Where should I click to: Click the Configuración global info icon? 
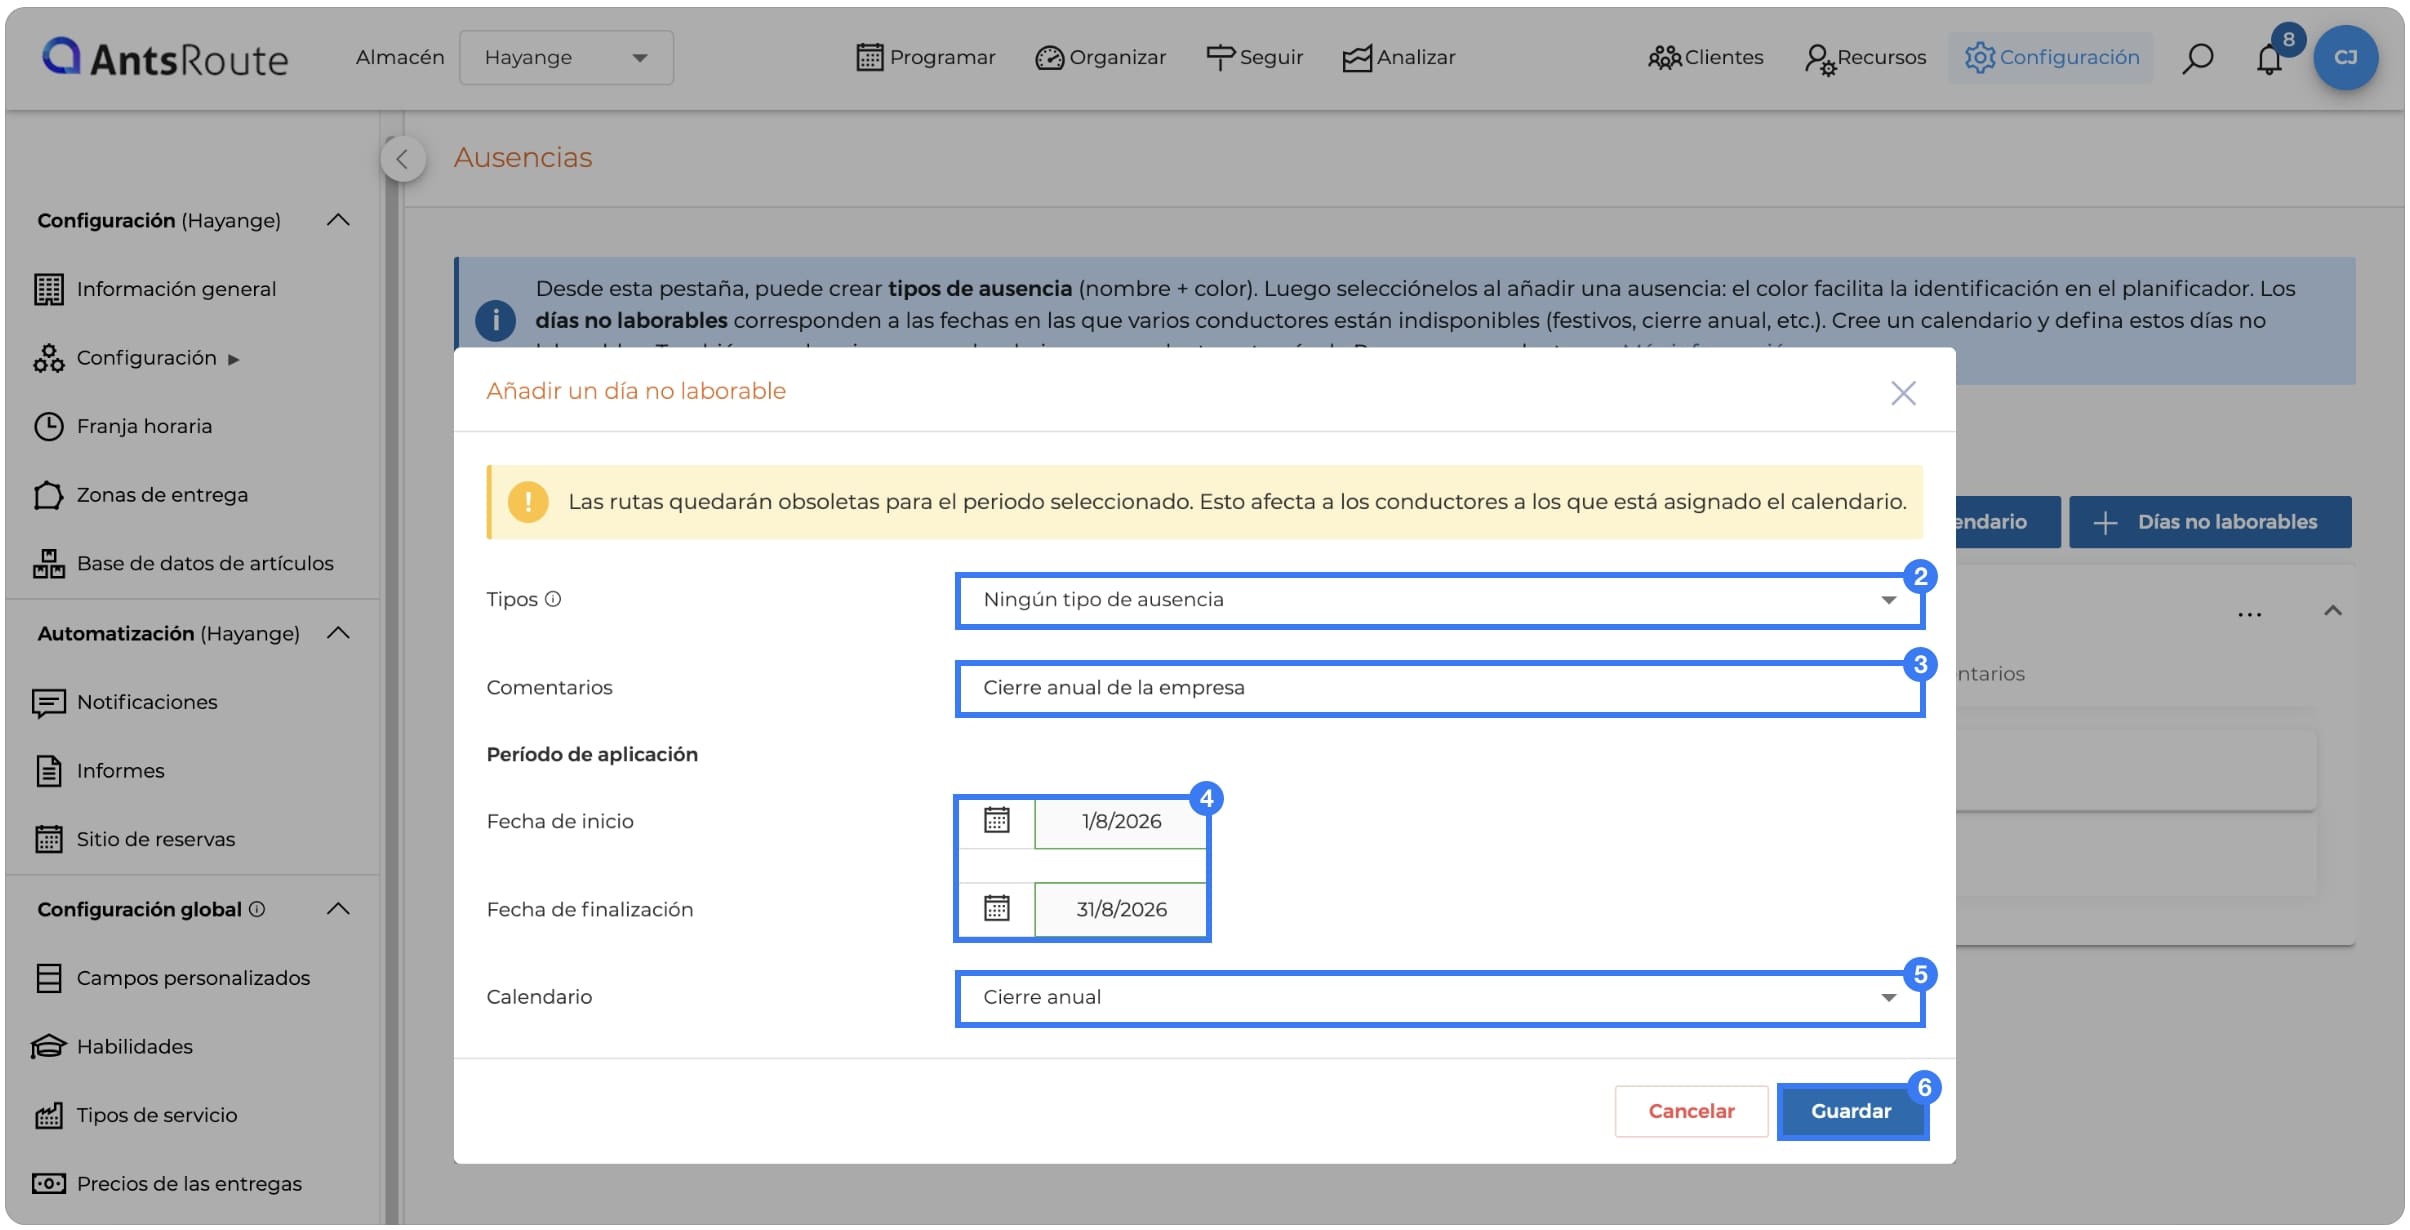tap(257, 909)
